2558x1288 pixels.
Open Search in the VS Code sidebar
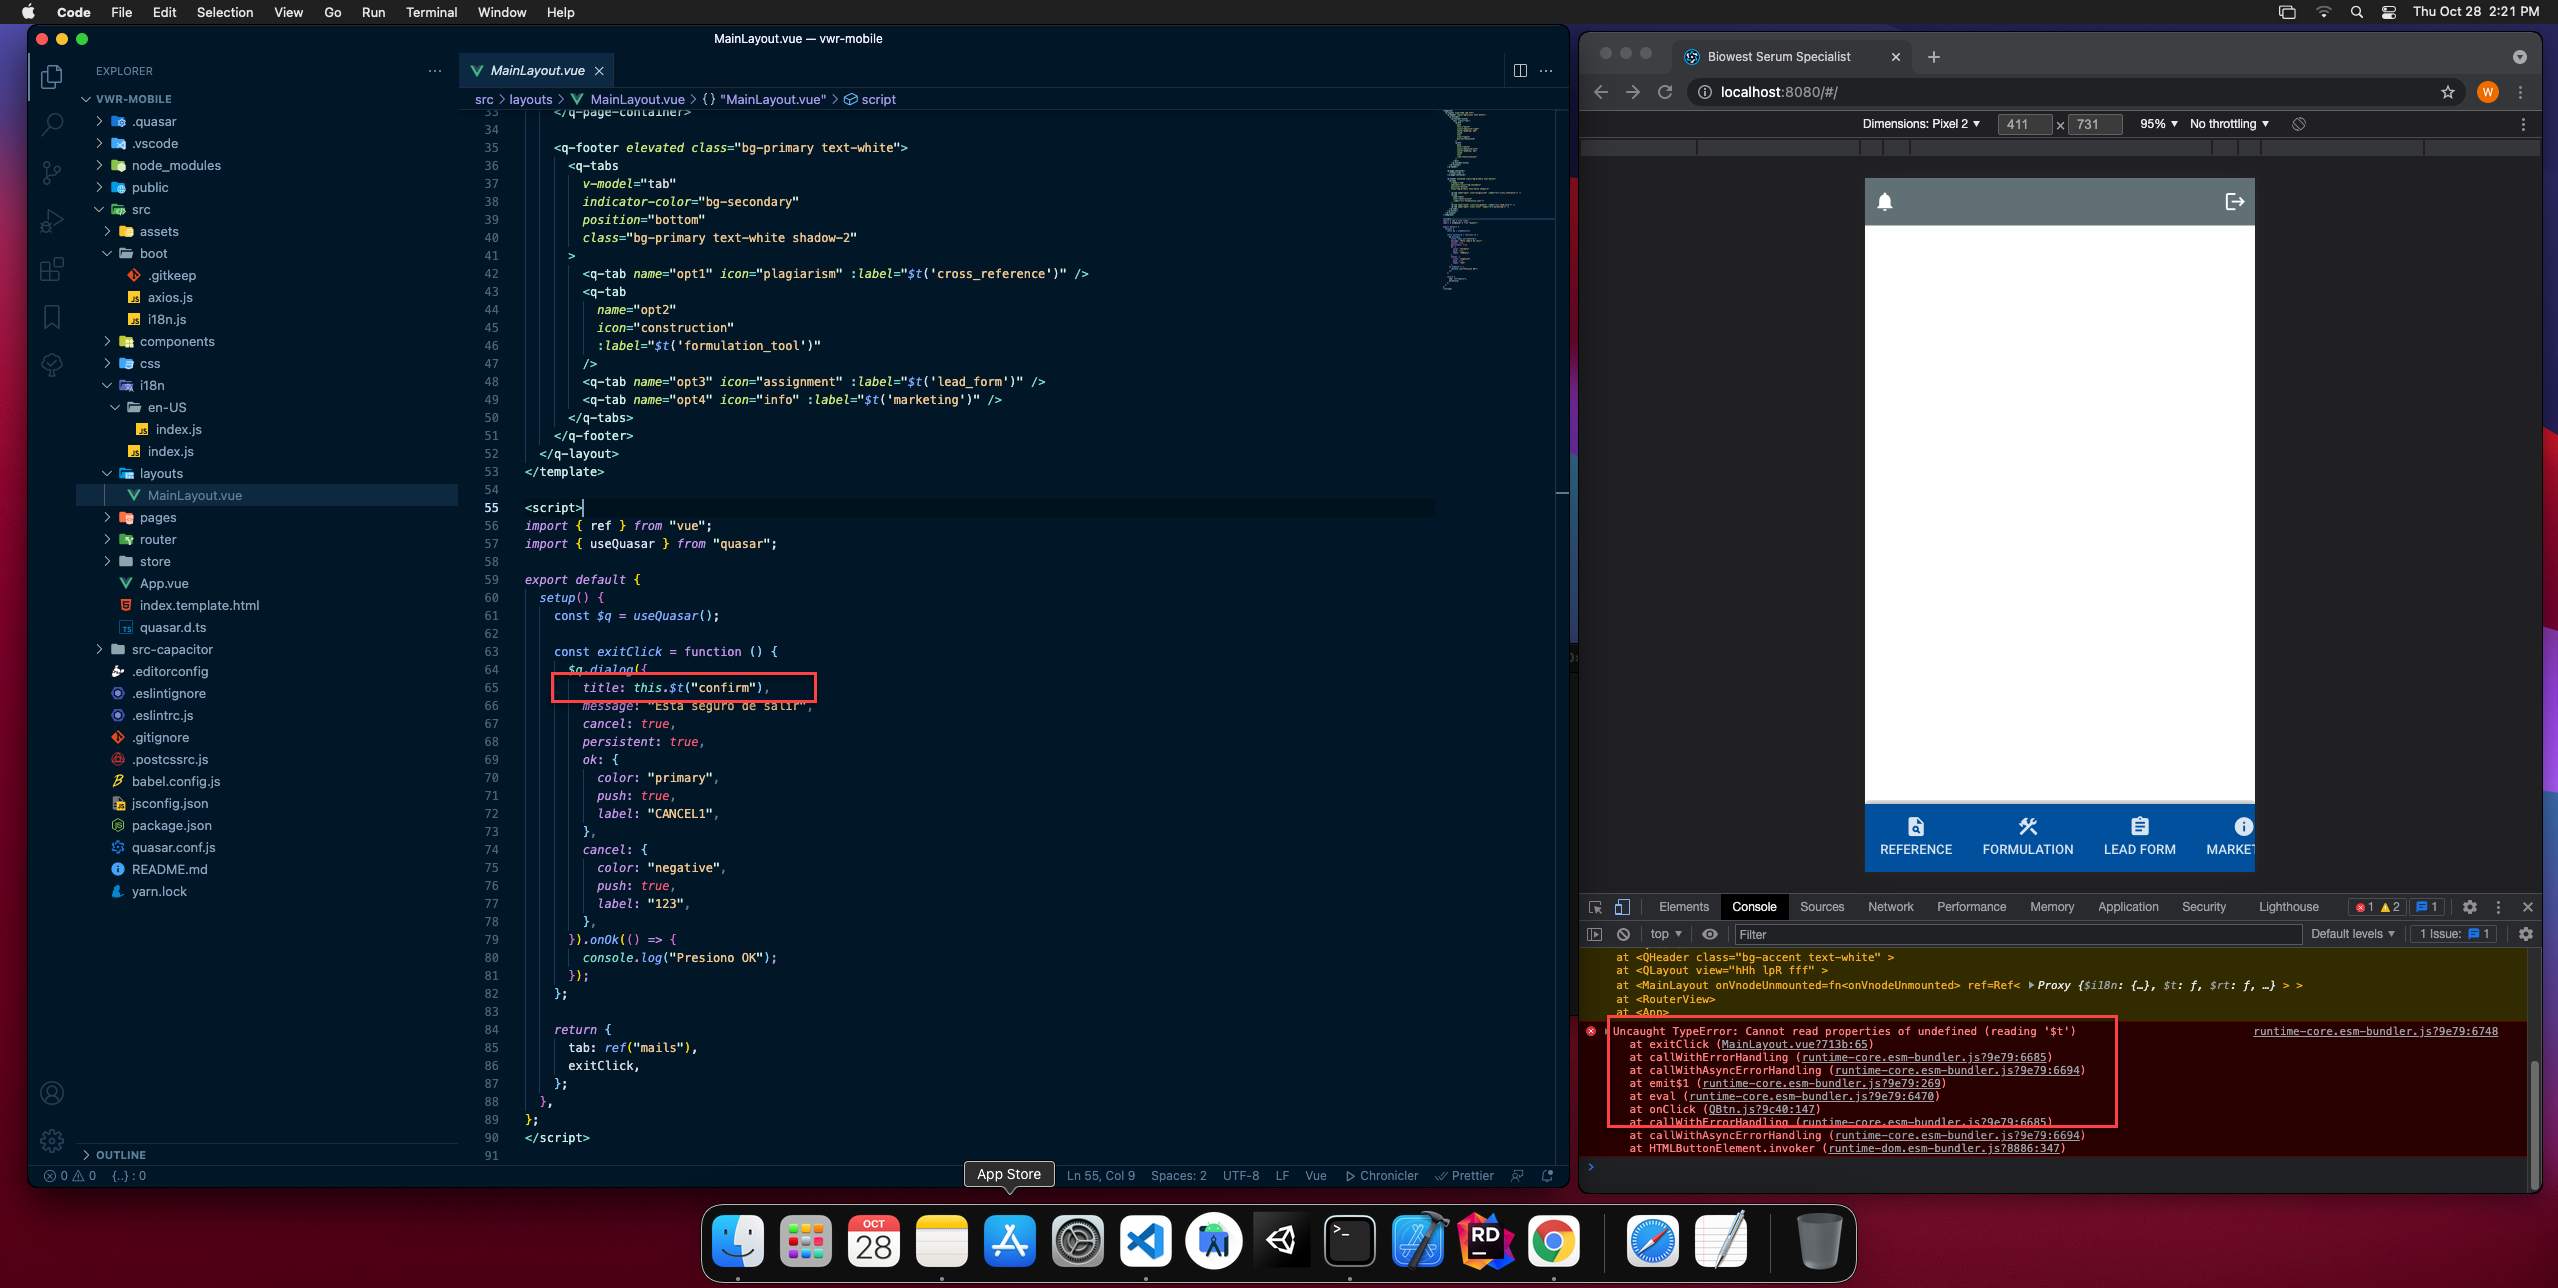[x=52, y=124]
